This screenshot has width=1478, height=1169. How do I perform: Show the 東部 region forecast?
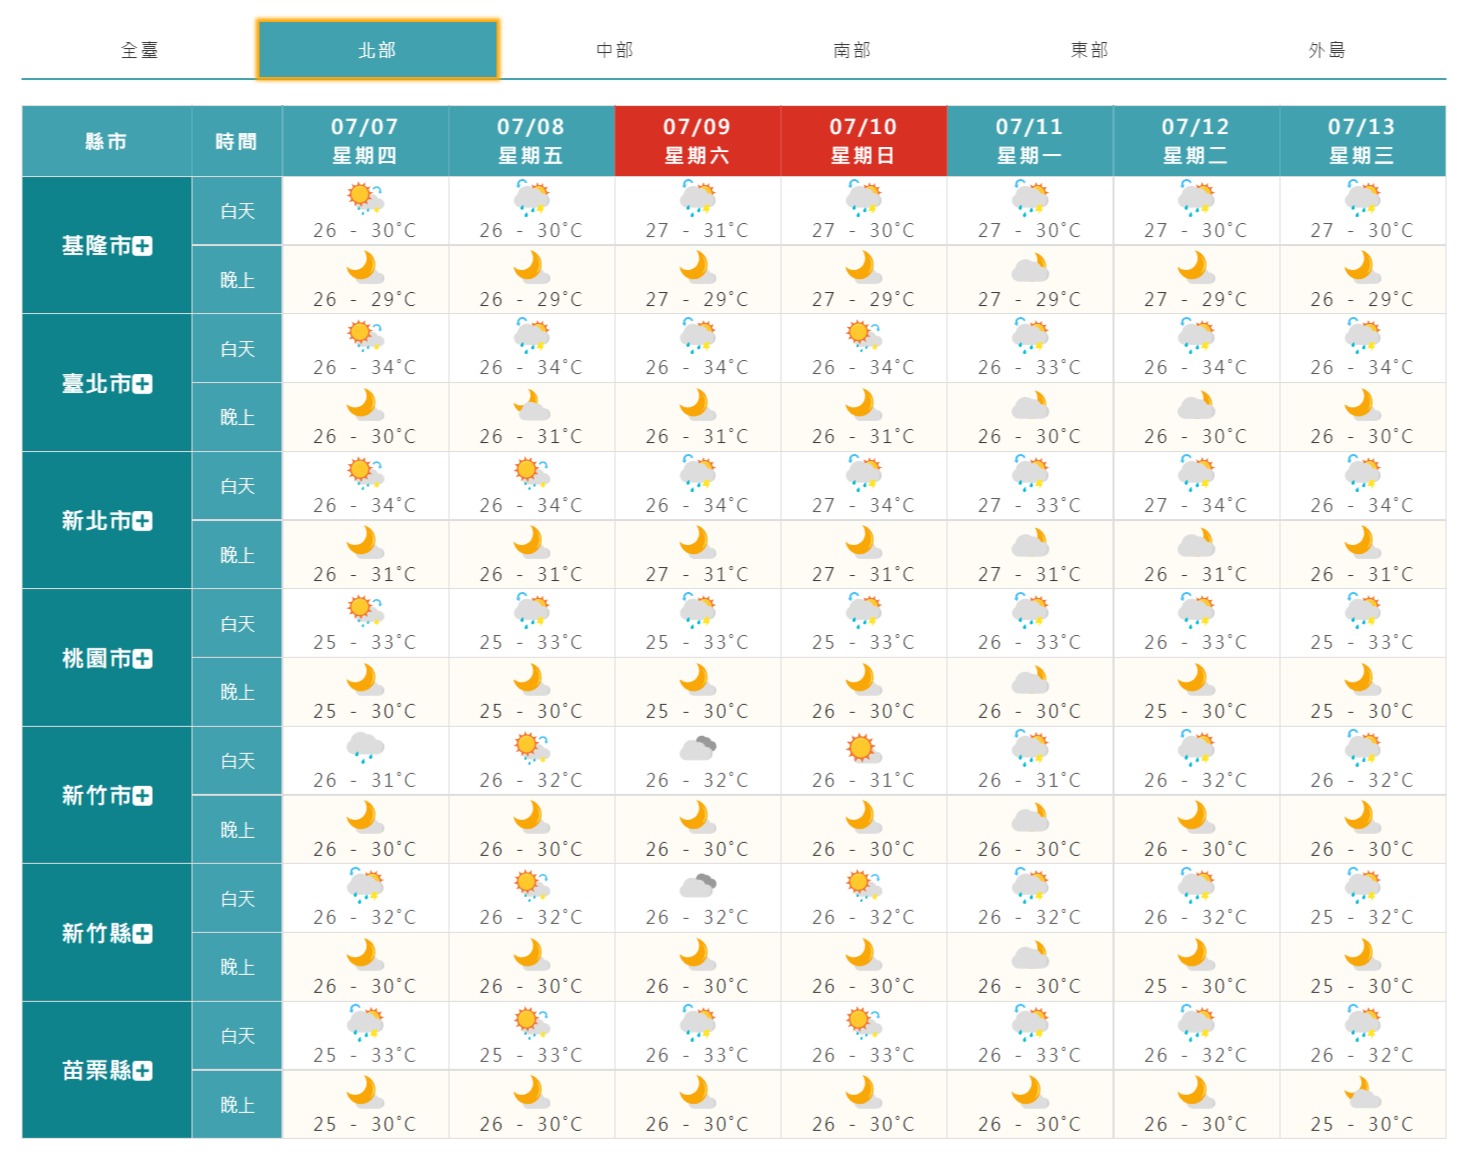(1089, 50)
